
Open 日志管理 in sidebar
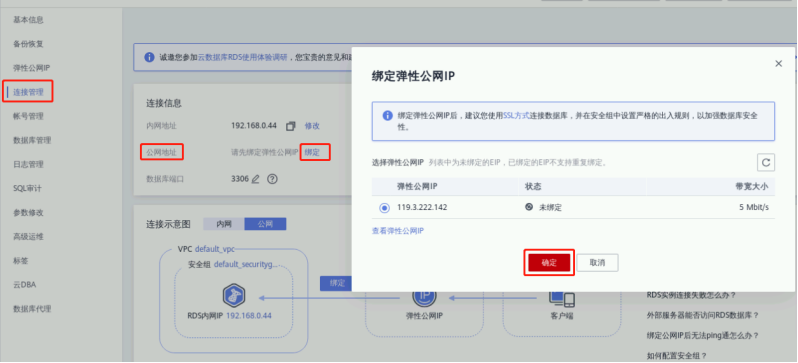pyautogui.click(x=28, y=164)
